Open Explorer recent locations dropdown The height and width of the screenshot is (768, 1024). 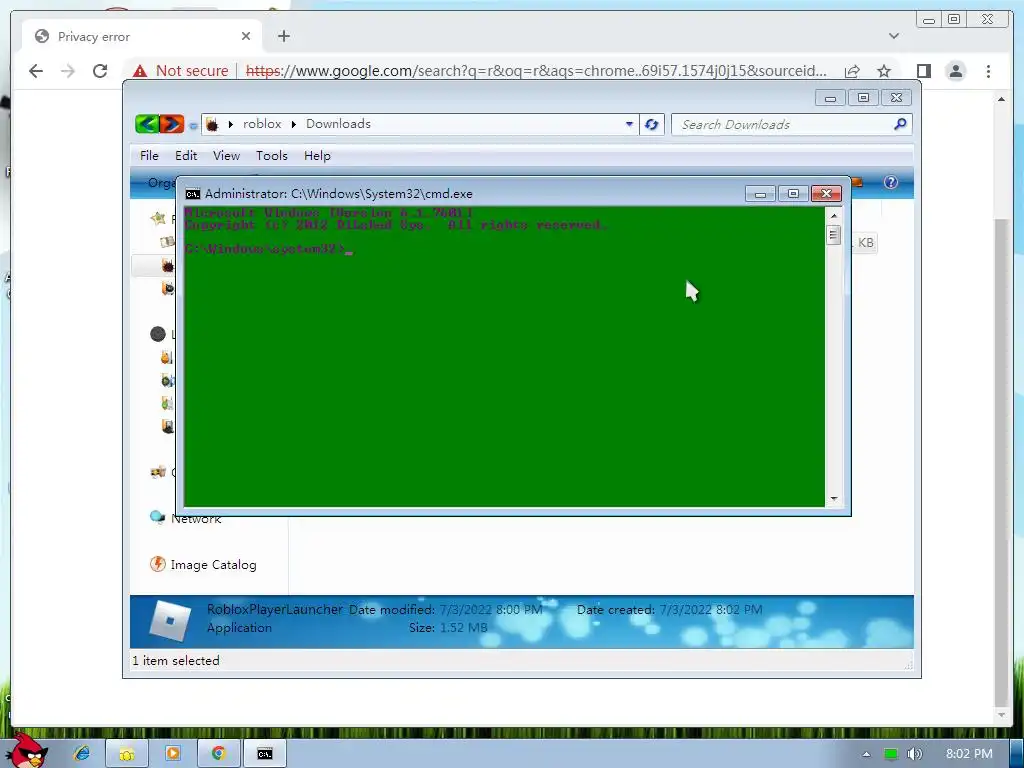193,125
